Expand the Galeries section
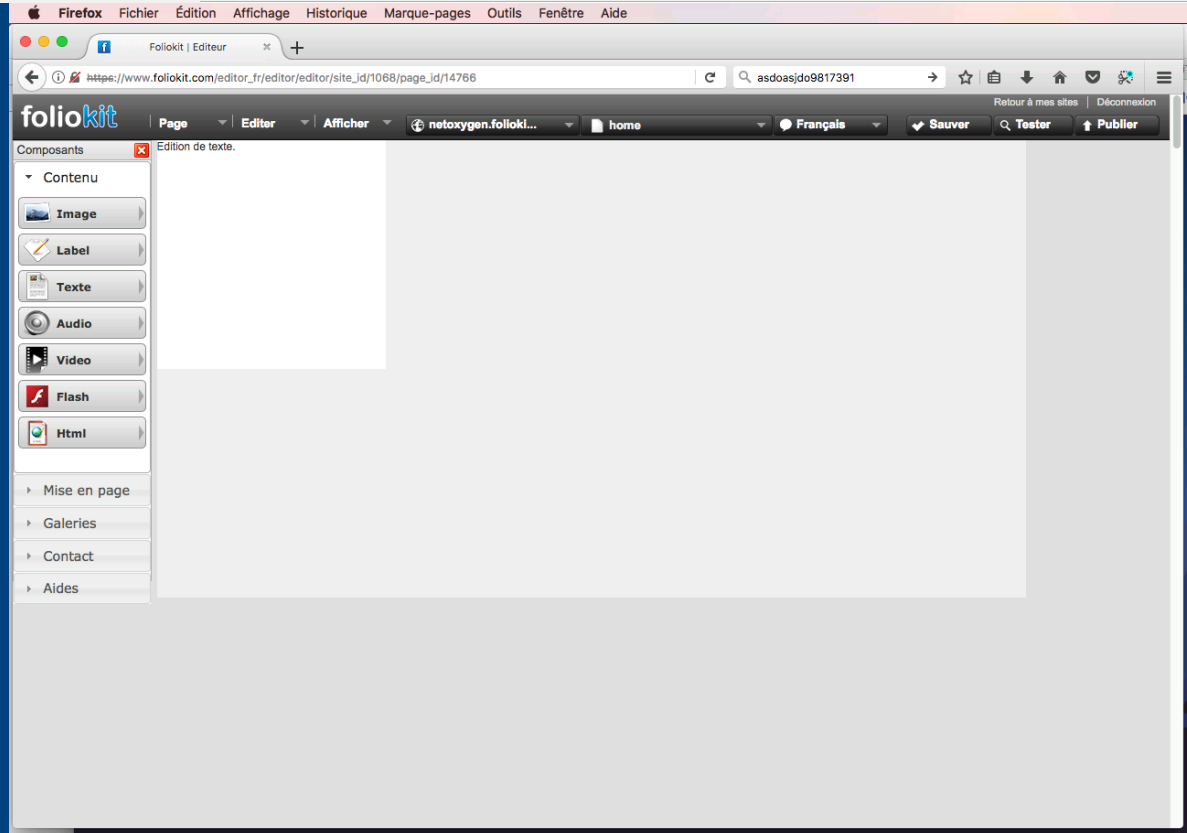This screenshot has width=1187, height=833. click(69, 523)
